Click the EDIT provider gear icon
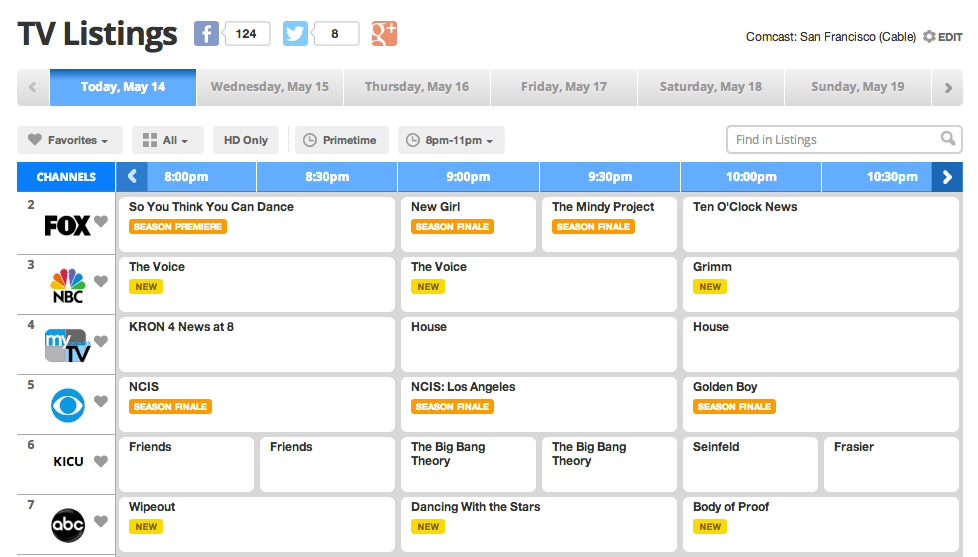Image resolution: width=978 pixels, height=557 pixels. coord(929,37)
